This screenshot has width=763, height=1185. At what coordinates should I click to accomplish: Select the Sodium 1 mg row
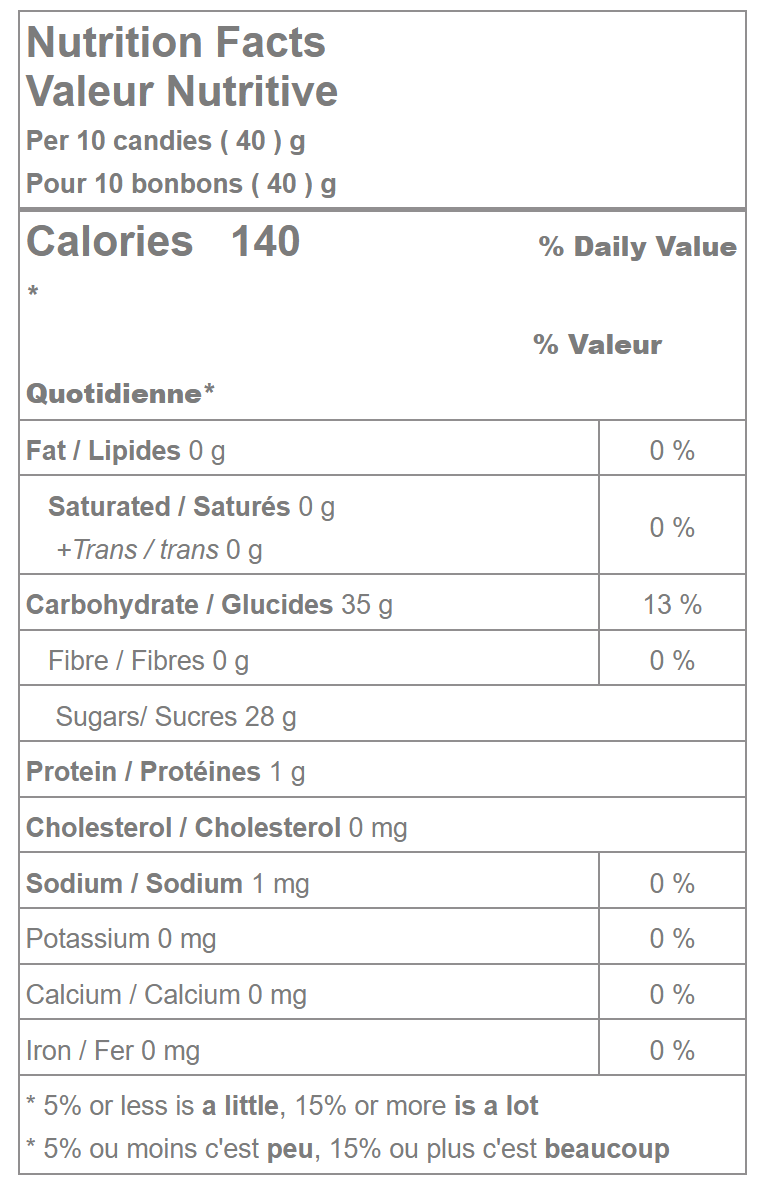168,884
